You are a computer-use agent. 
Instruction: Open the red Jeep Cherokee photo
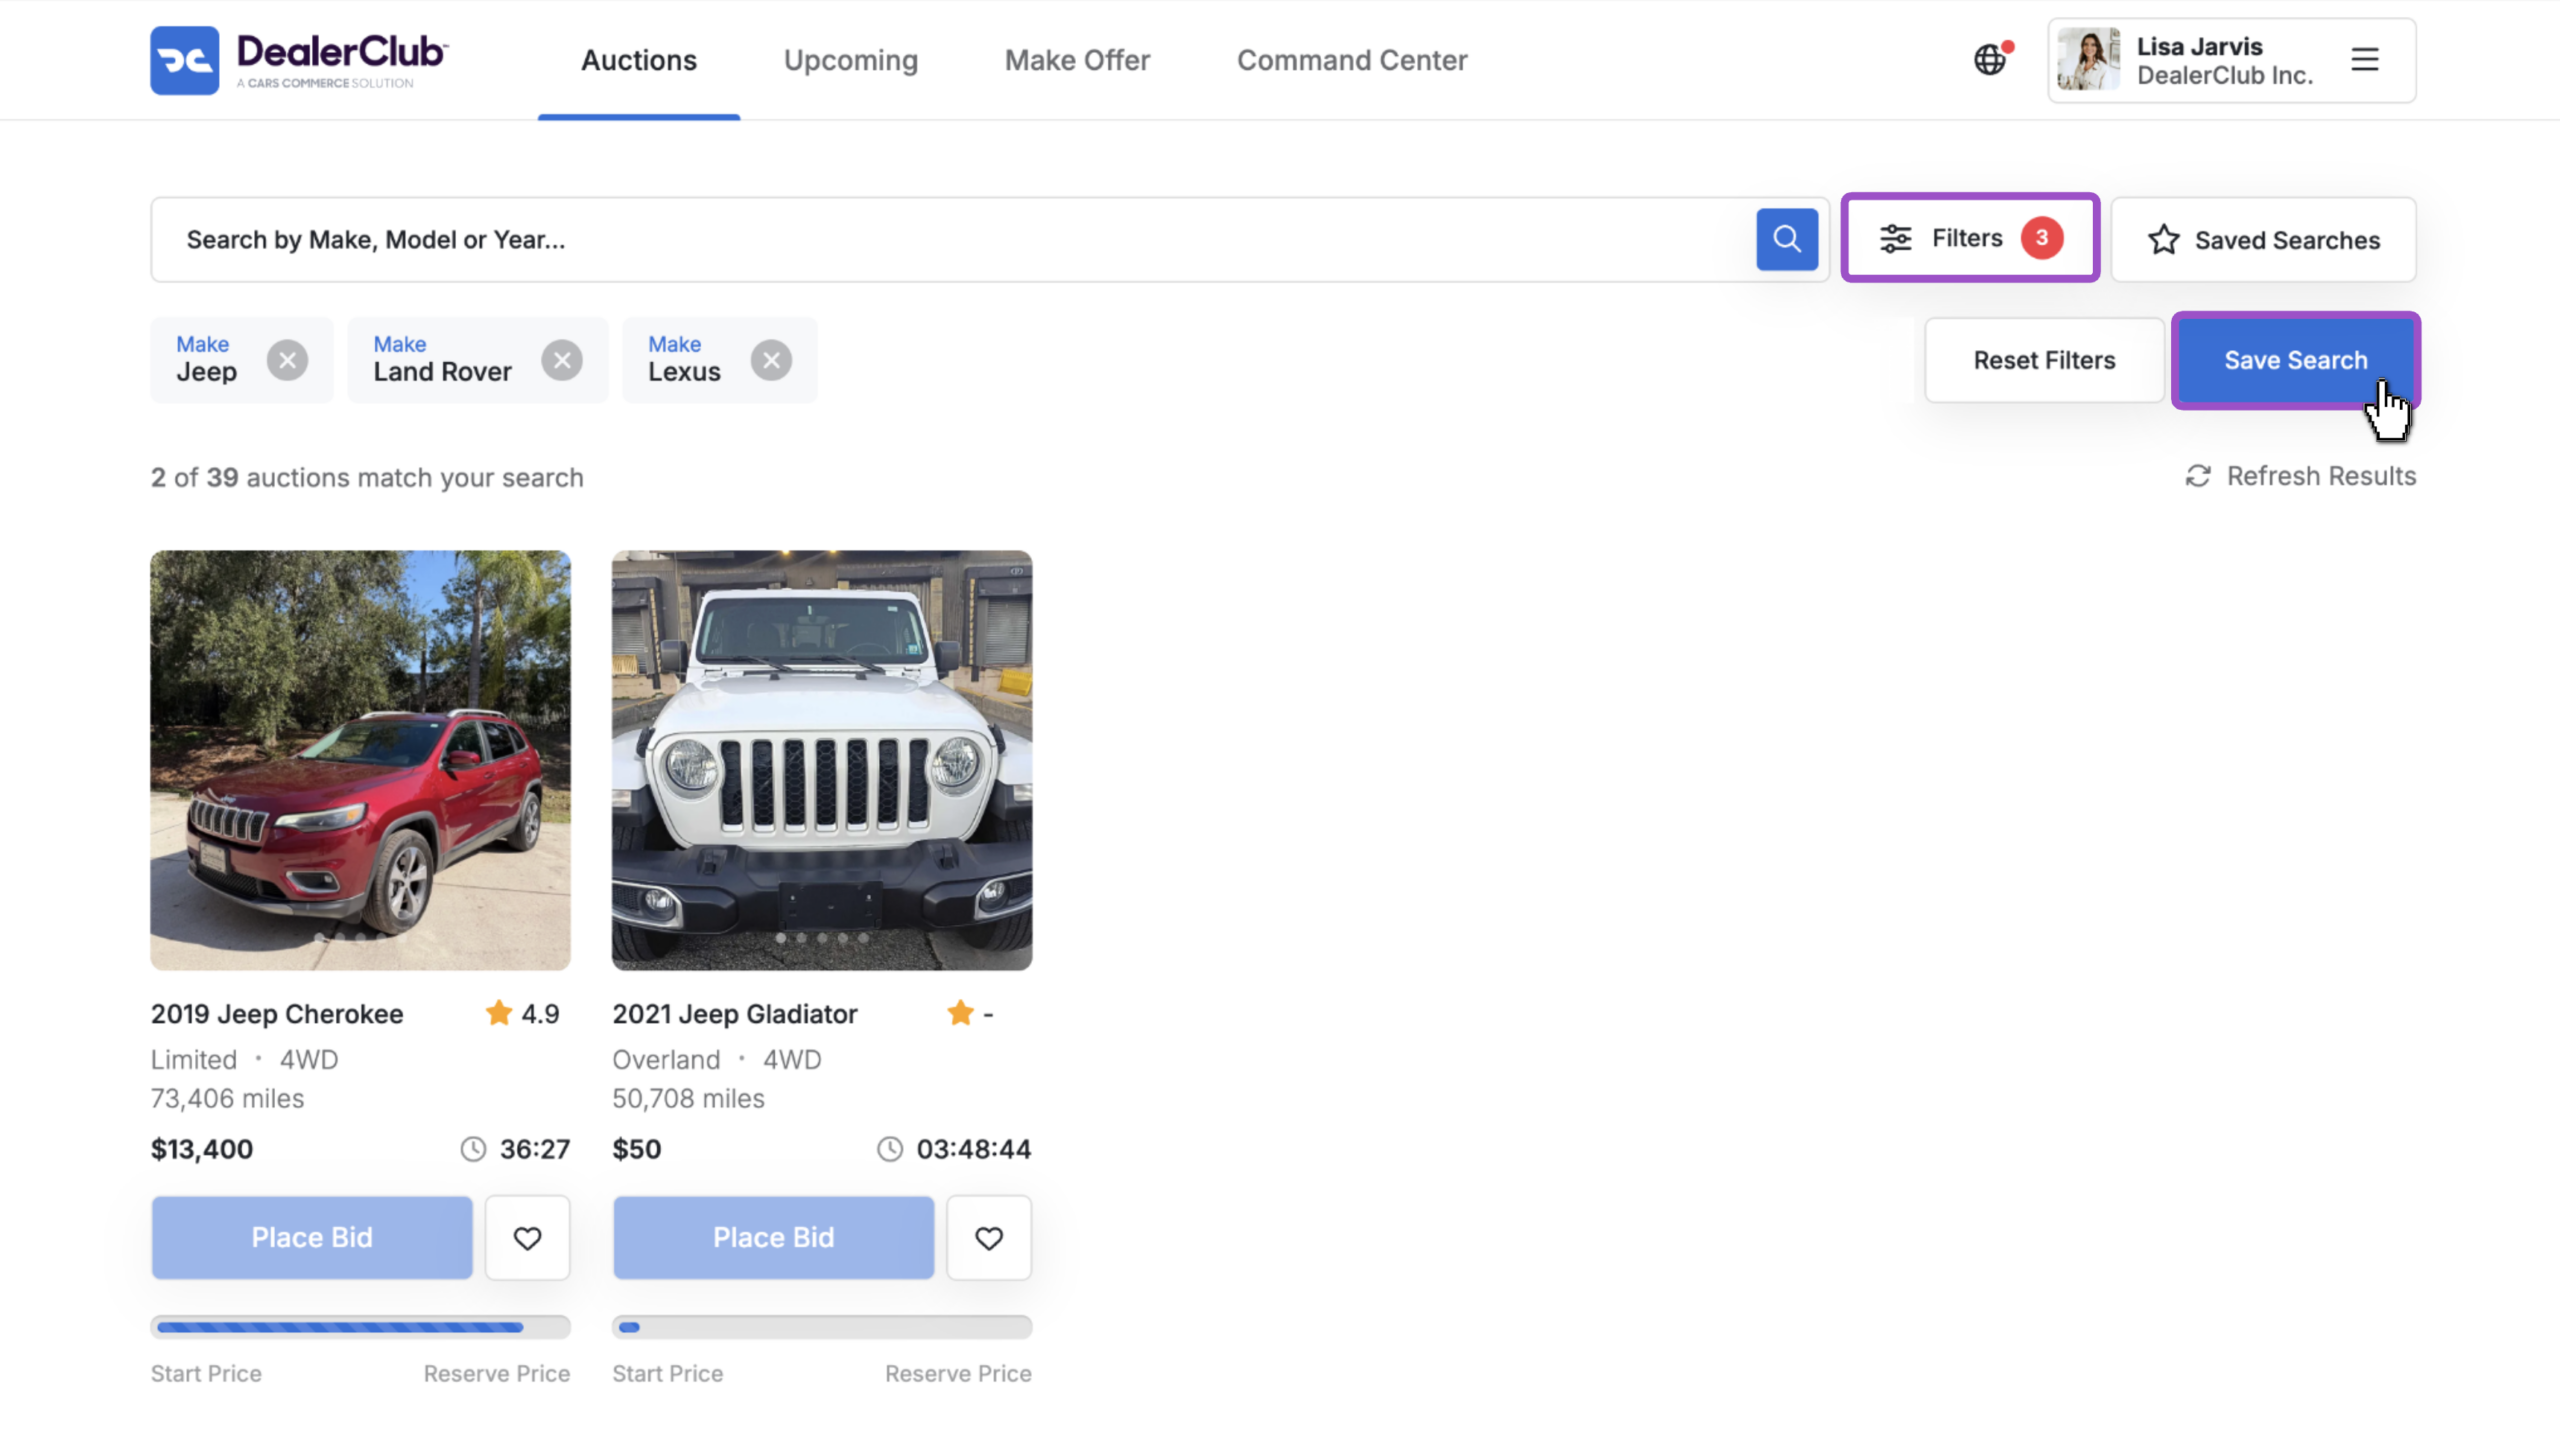[x=360, y=760]
